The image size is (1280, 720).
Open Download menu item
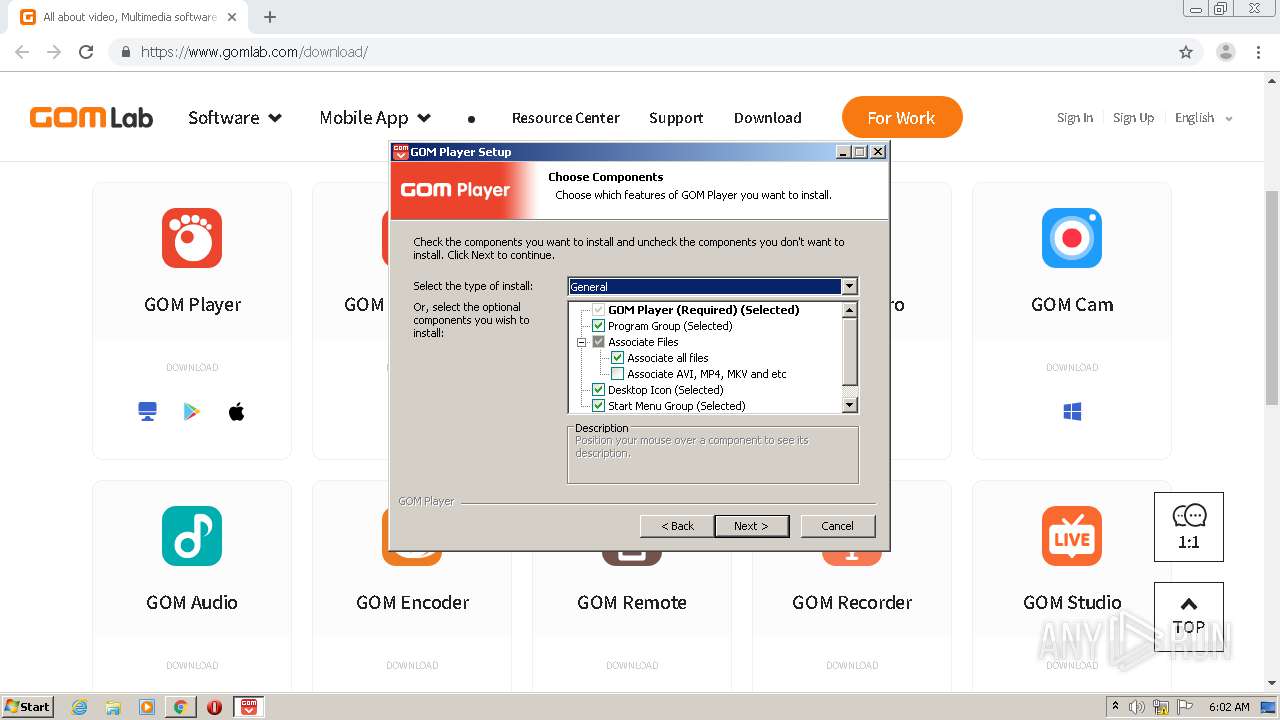pyautogui.click(x=768, y=118)
